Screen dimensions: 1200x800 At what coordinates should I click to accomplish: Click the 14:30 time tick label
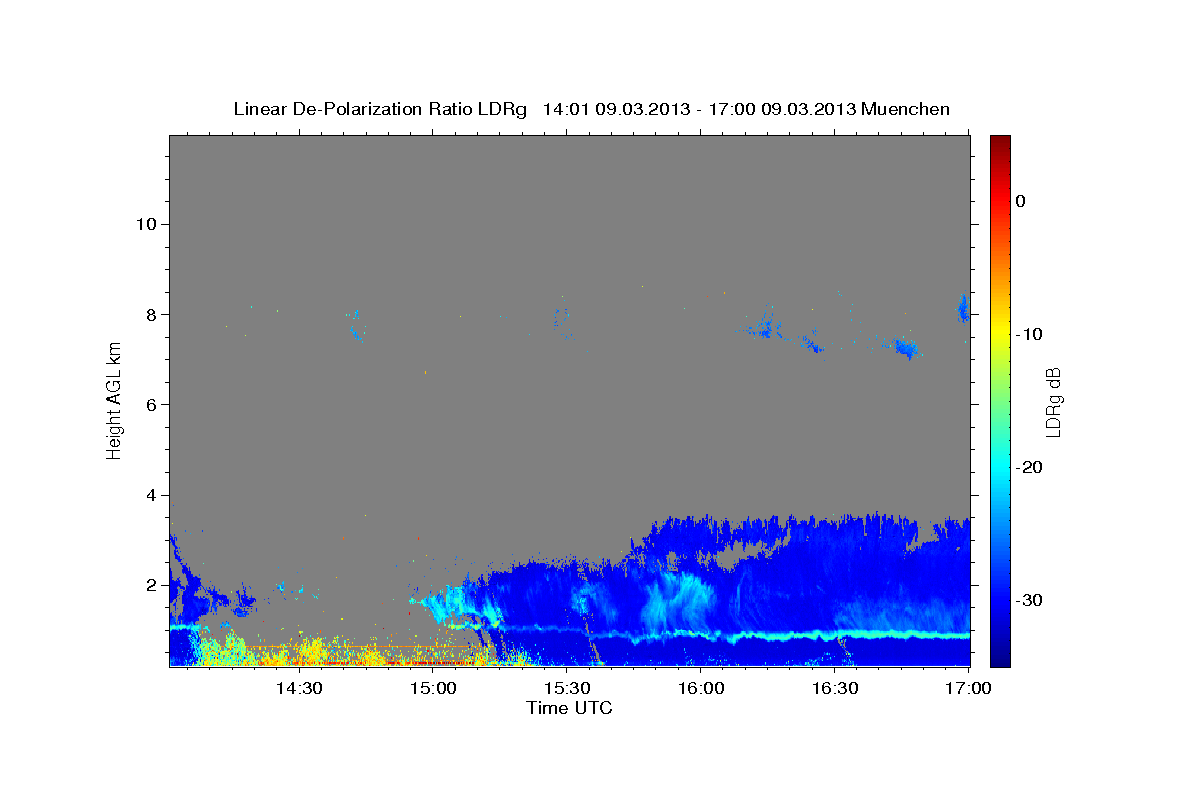tap(298, 688)
